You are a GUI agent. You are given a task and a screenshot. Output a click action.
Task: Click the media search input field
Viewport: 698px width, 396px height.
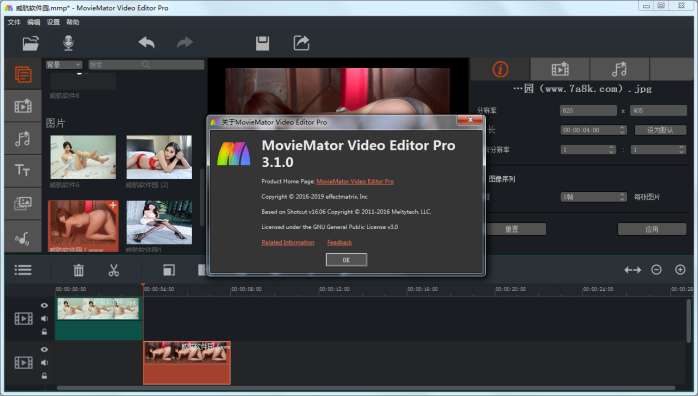146,65
